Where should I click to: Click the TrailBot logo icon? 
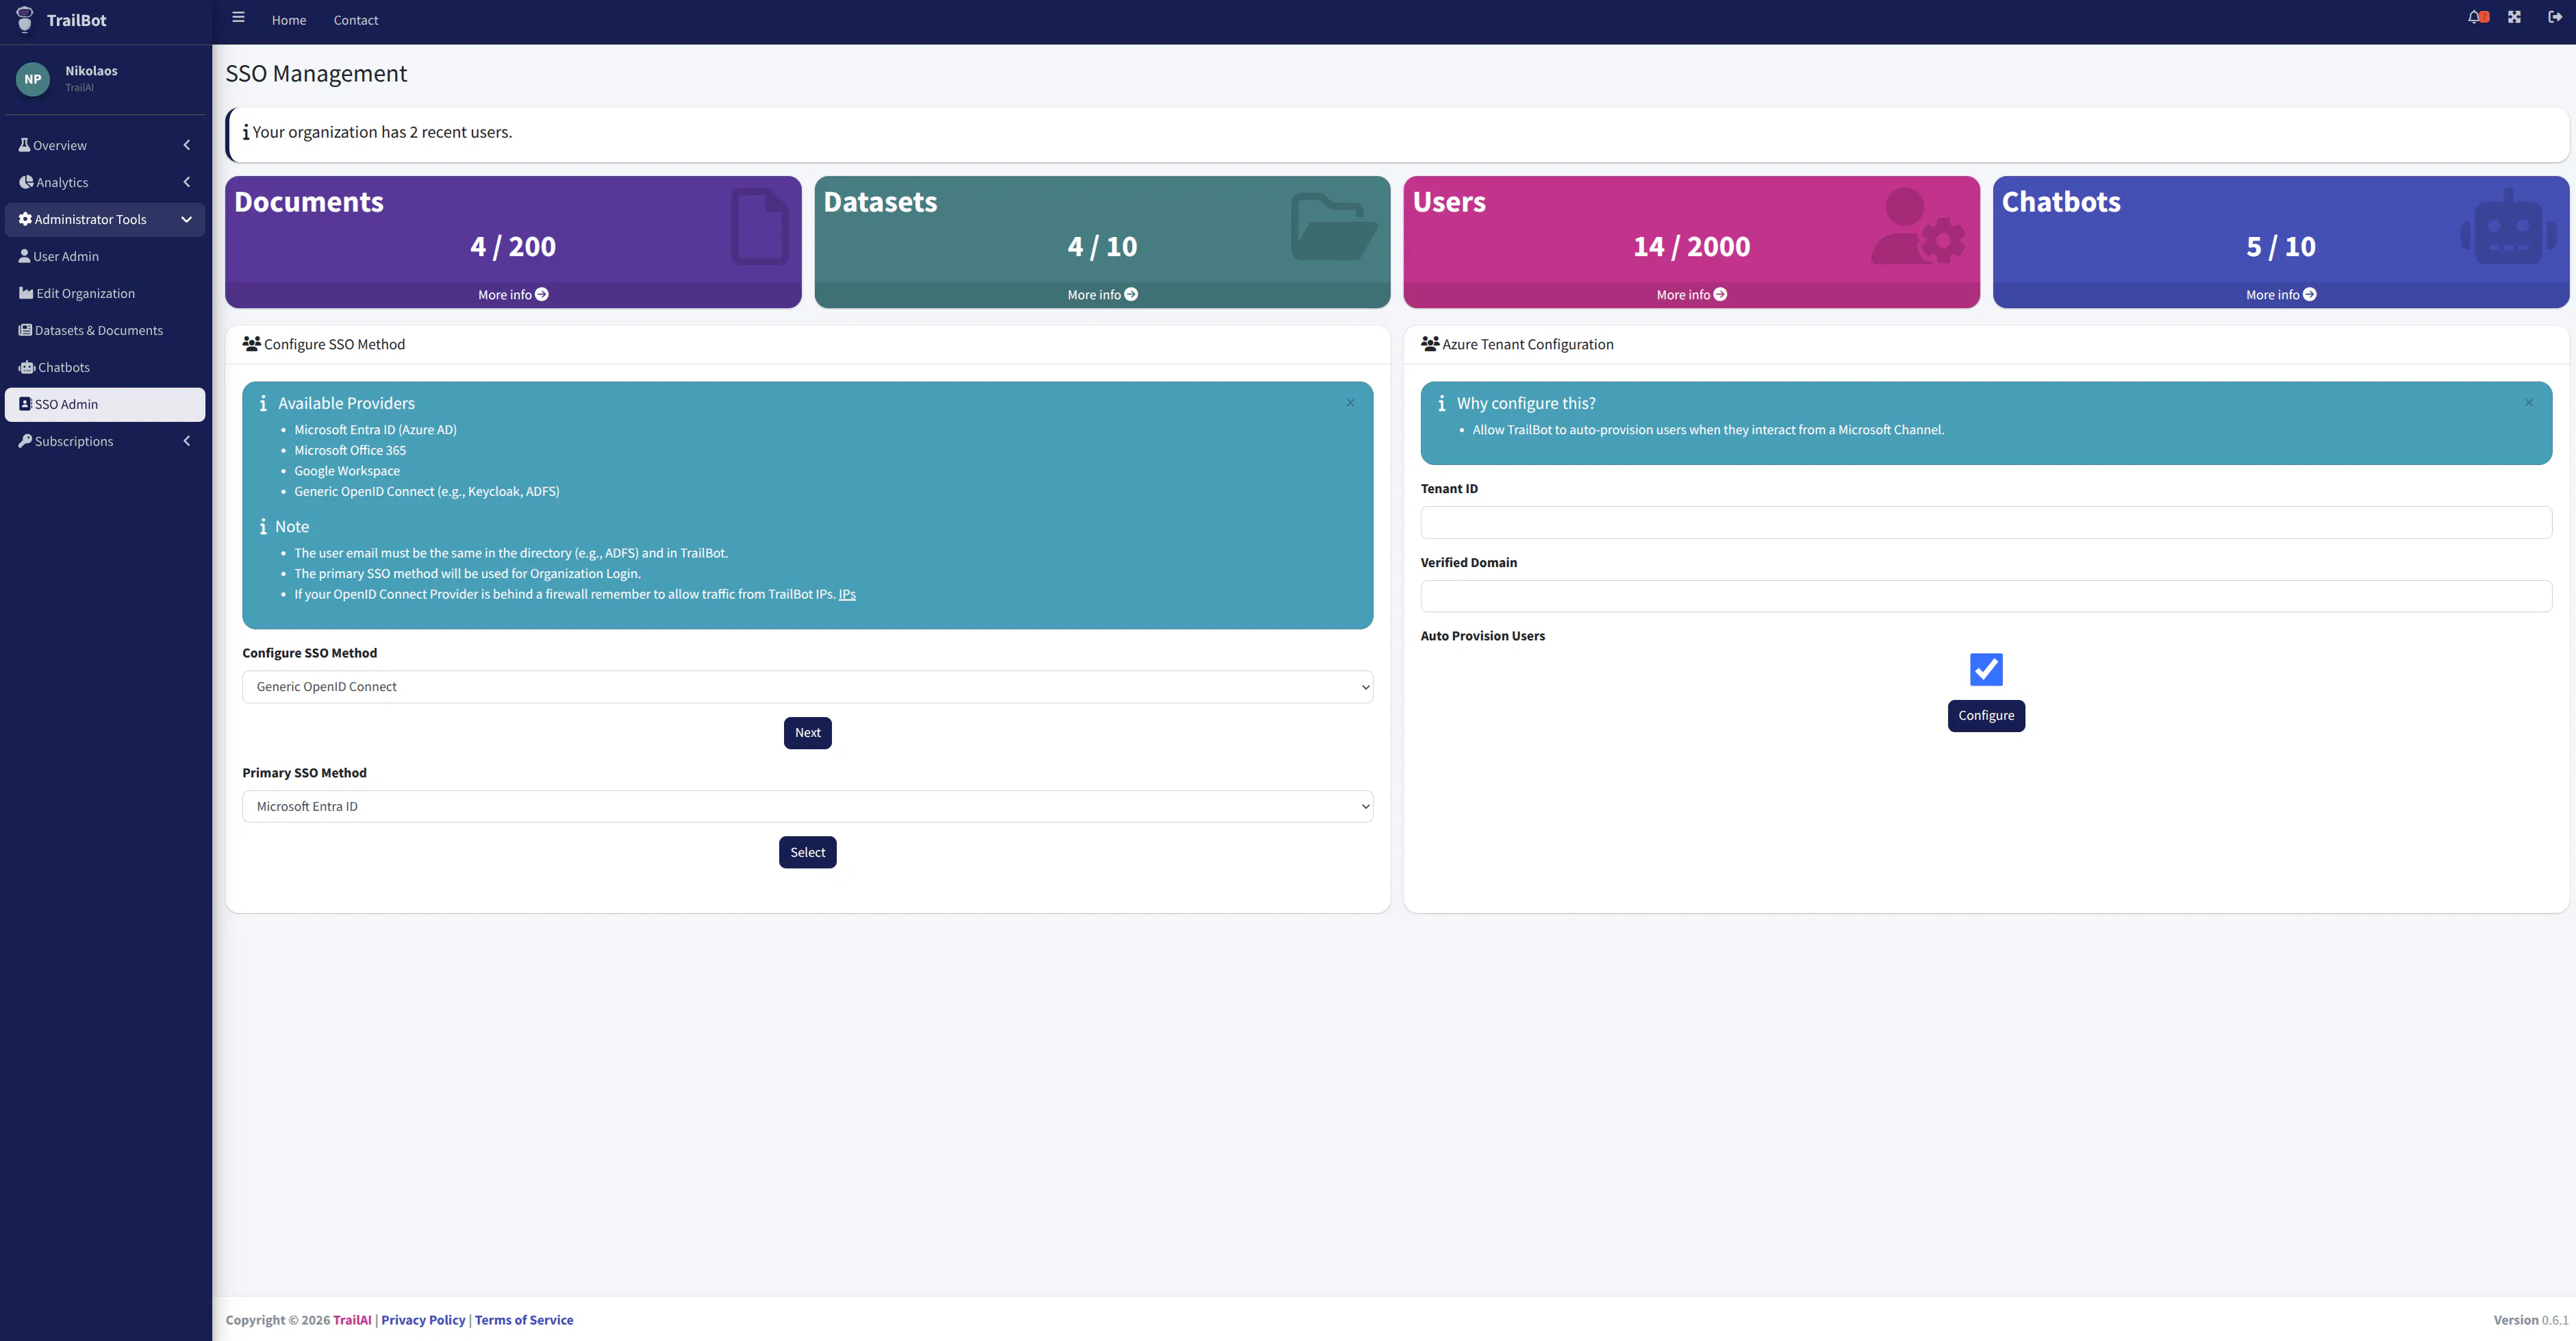point(25,19)
